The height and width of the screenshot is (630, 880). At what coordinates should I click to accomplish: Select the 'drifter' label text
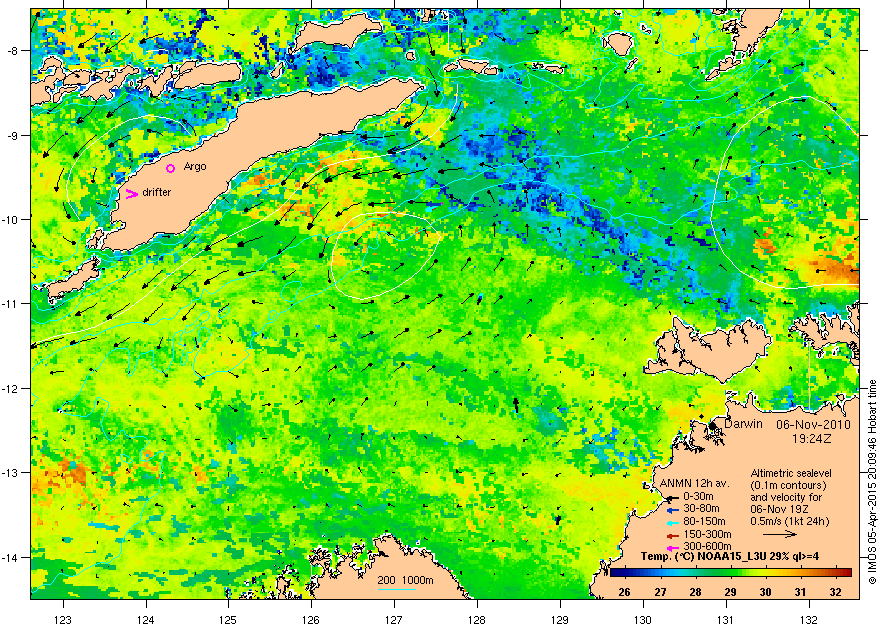(157, 192)
